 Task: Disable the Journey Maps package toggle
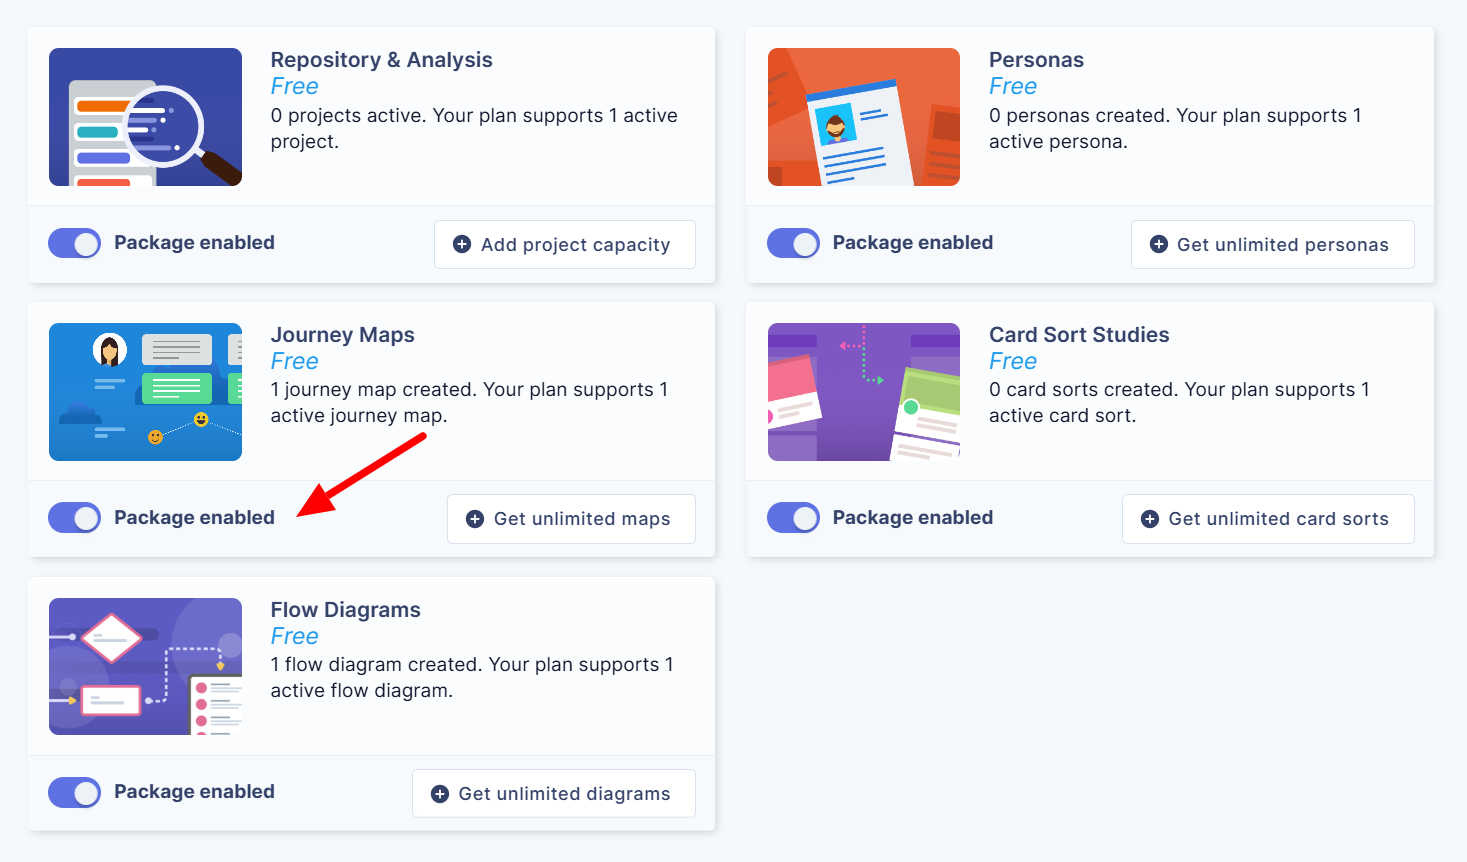tap(74, 518)
